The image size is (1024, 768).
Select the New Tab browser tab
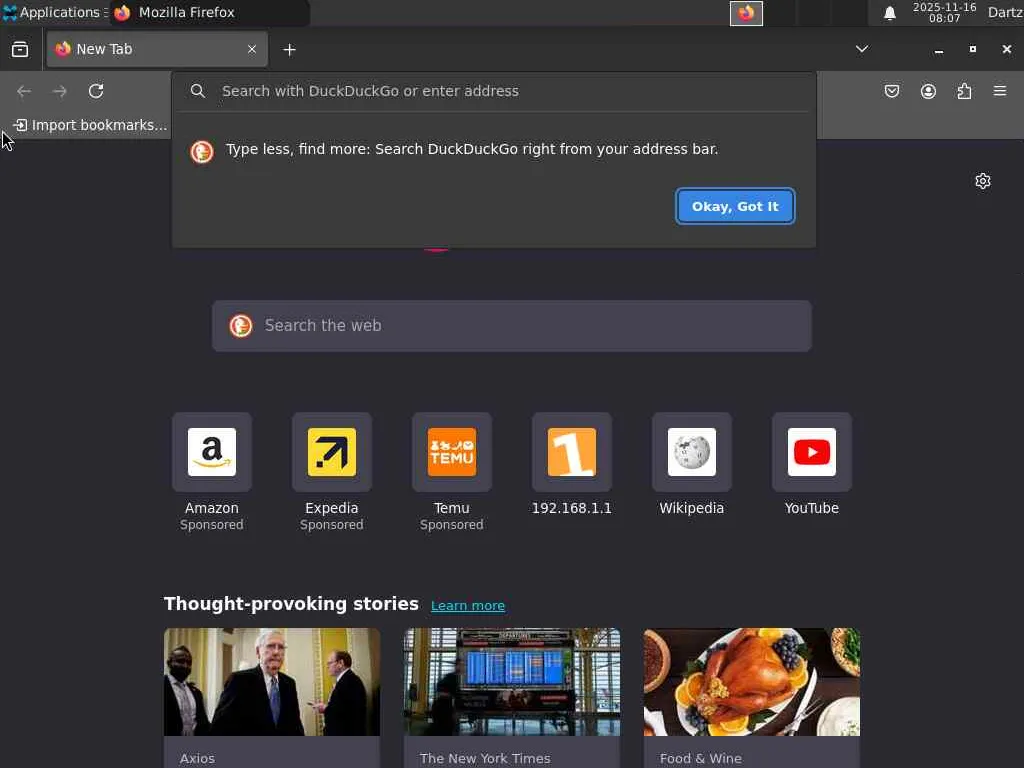[x=157, y=50]
